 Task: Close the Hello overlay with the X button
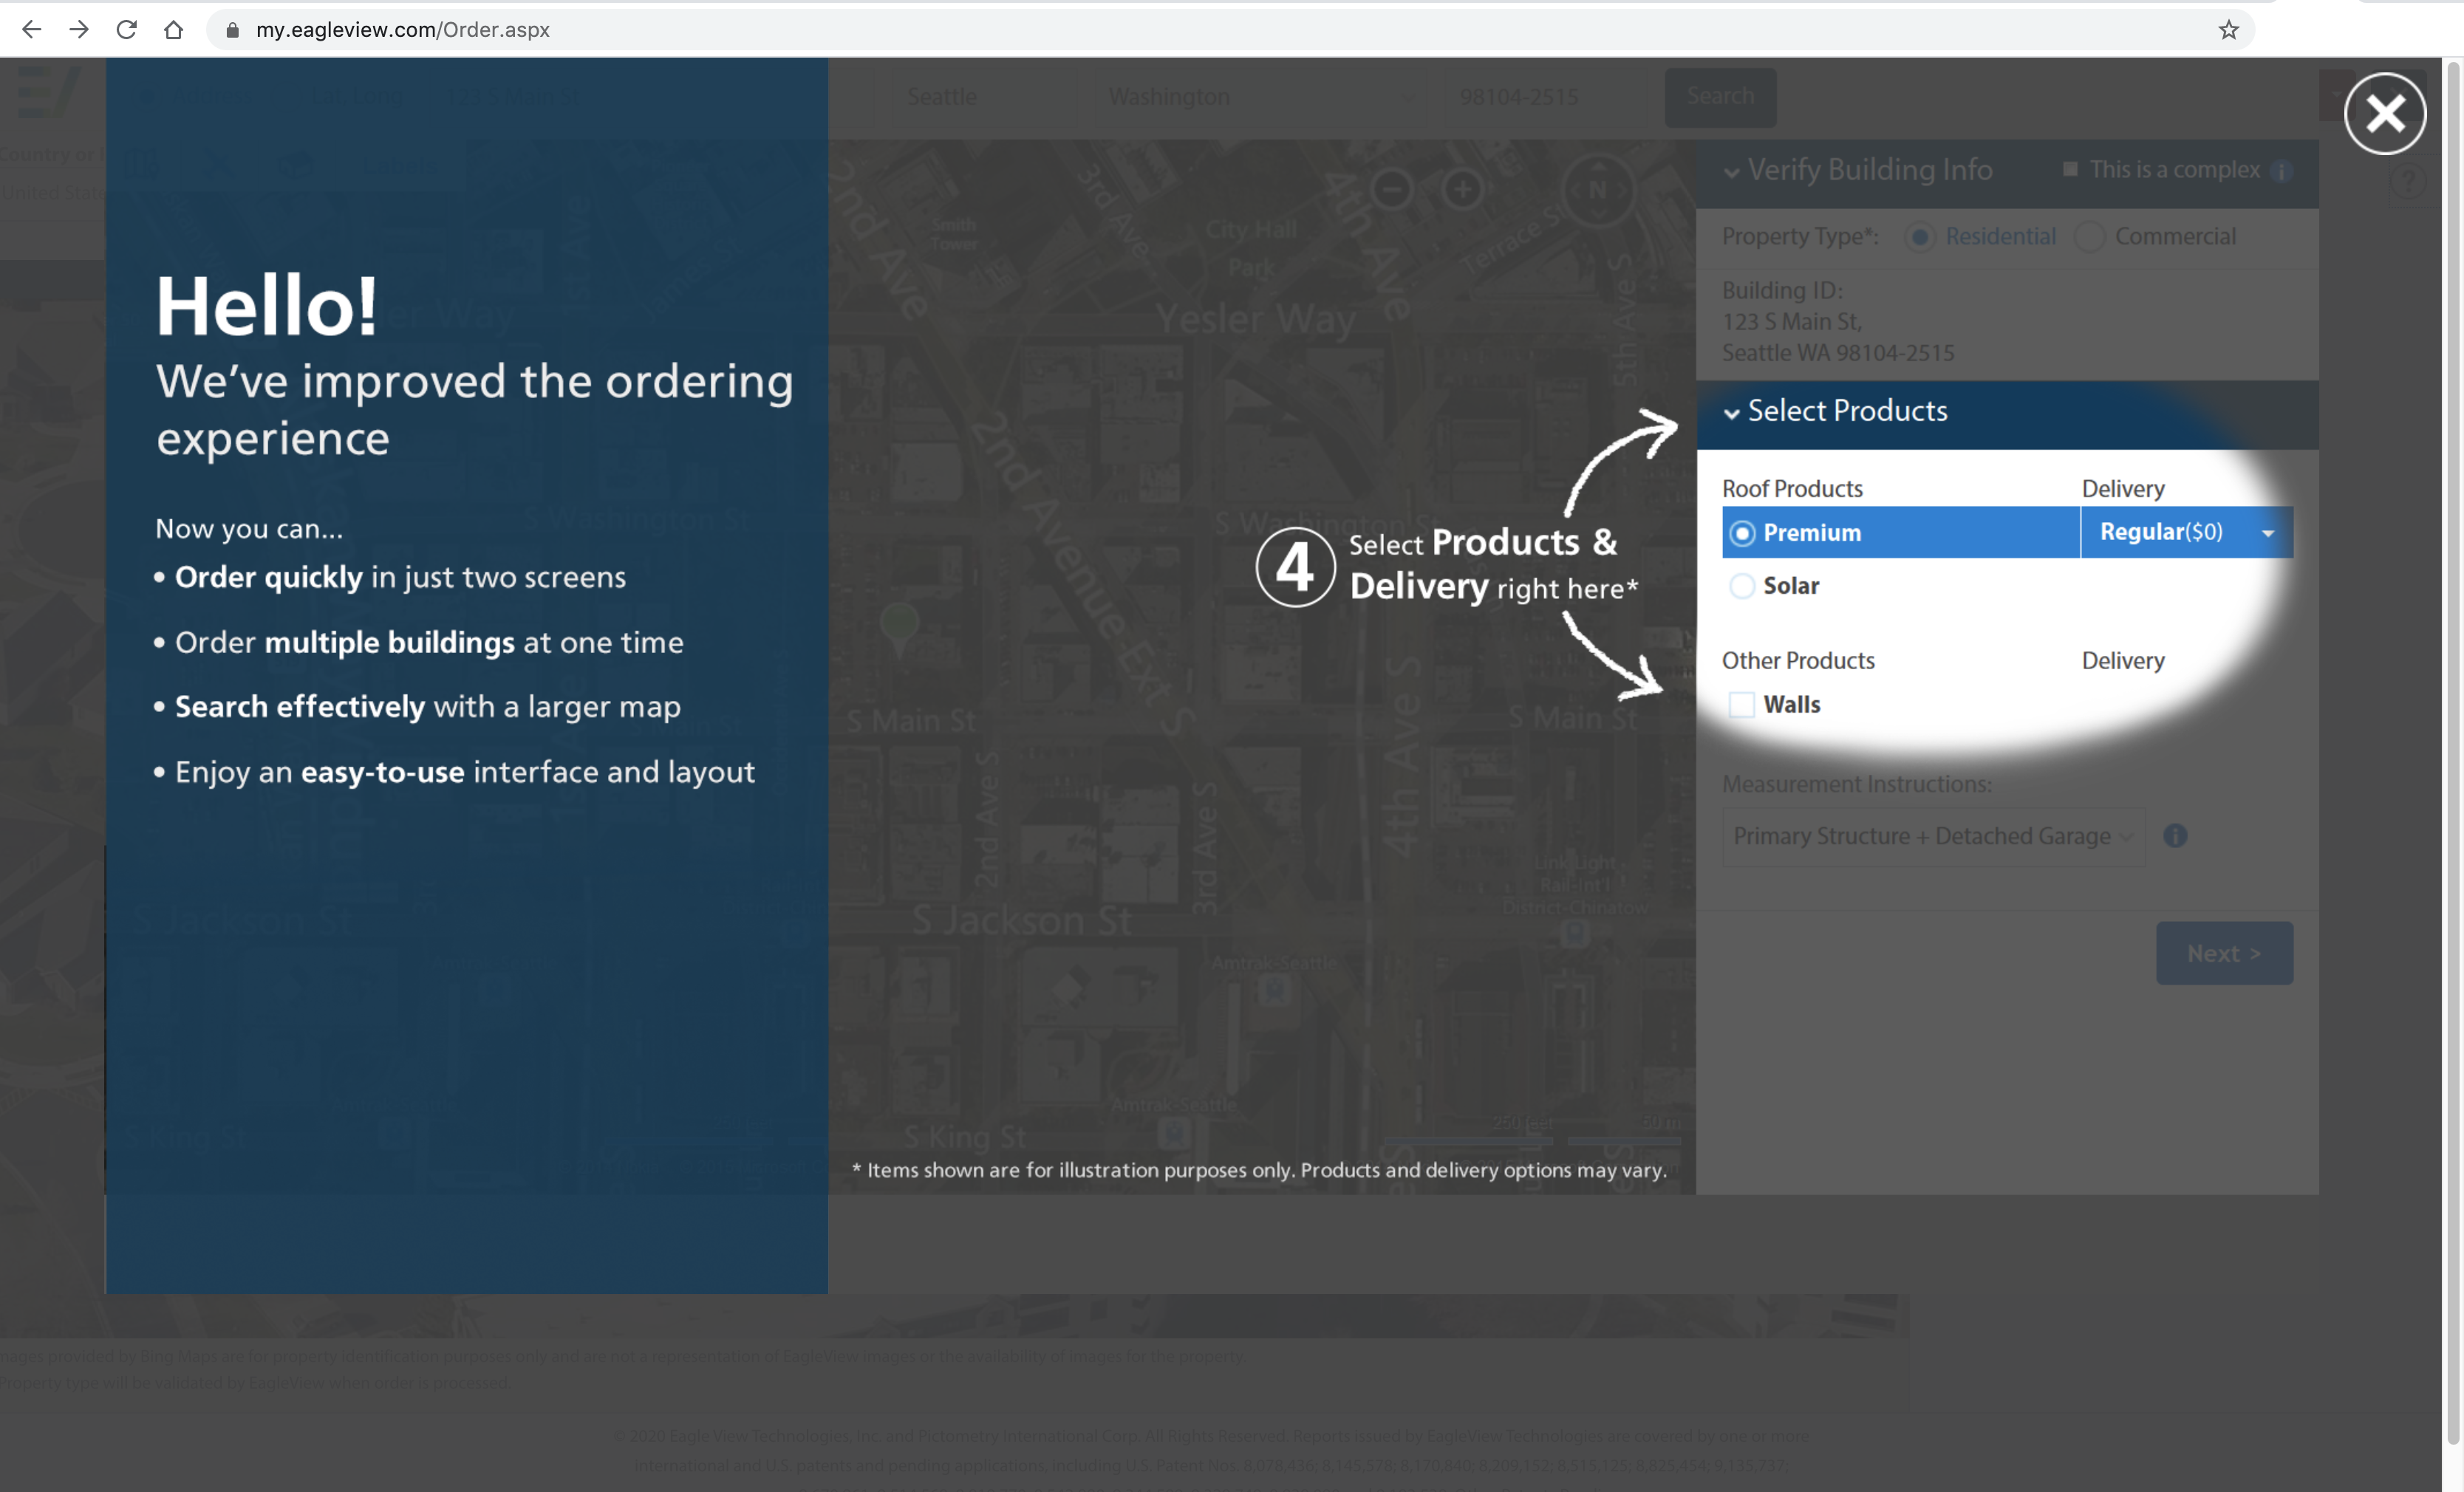[2385, 114]
